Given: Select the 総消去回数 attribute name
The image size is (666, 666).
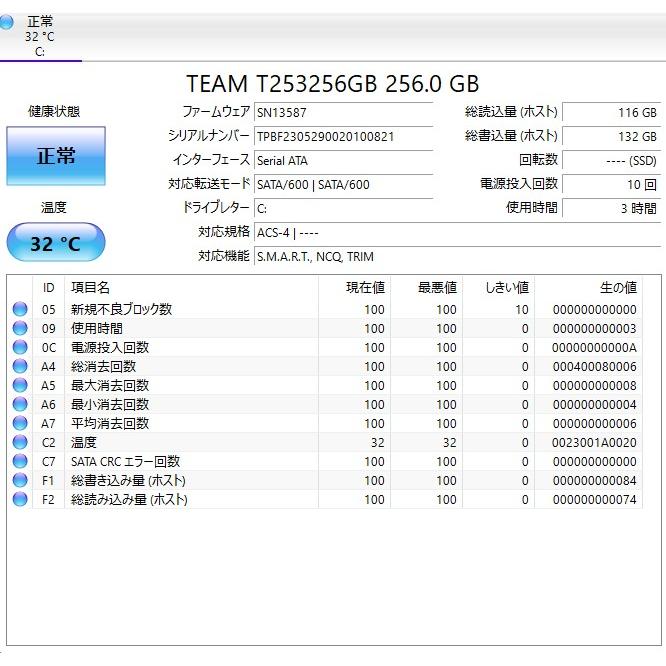Looking at the screenshot, I should 103,366.
